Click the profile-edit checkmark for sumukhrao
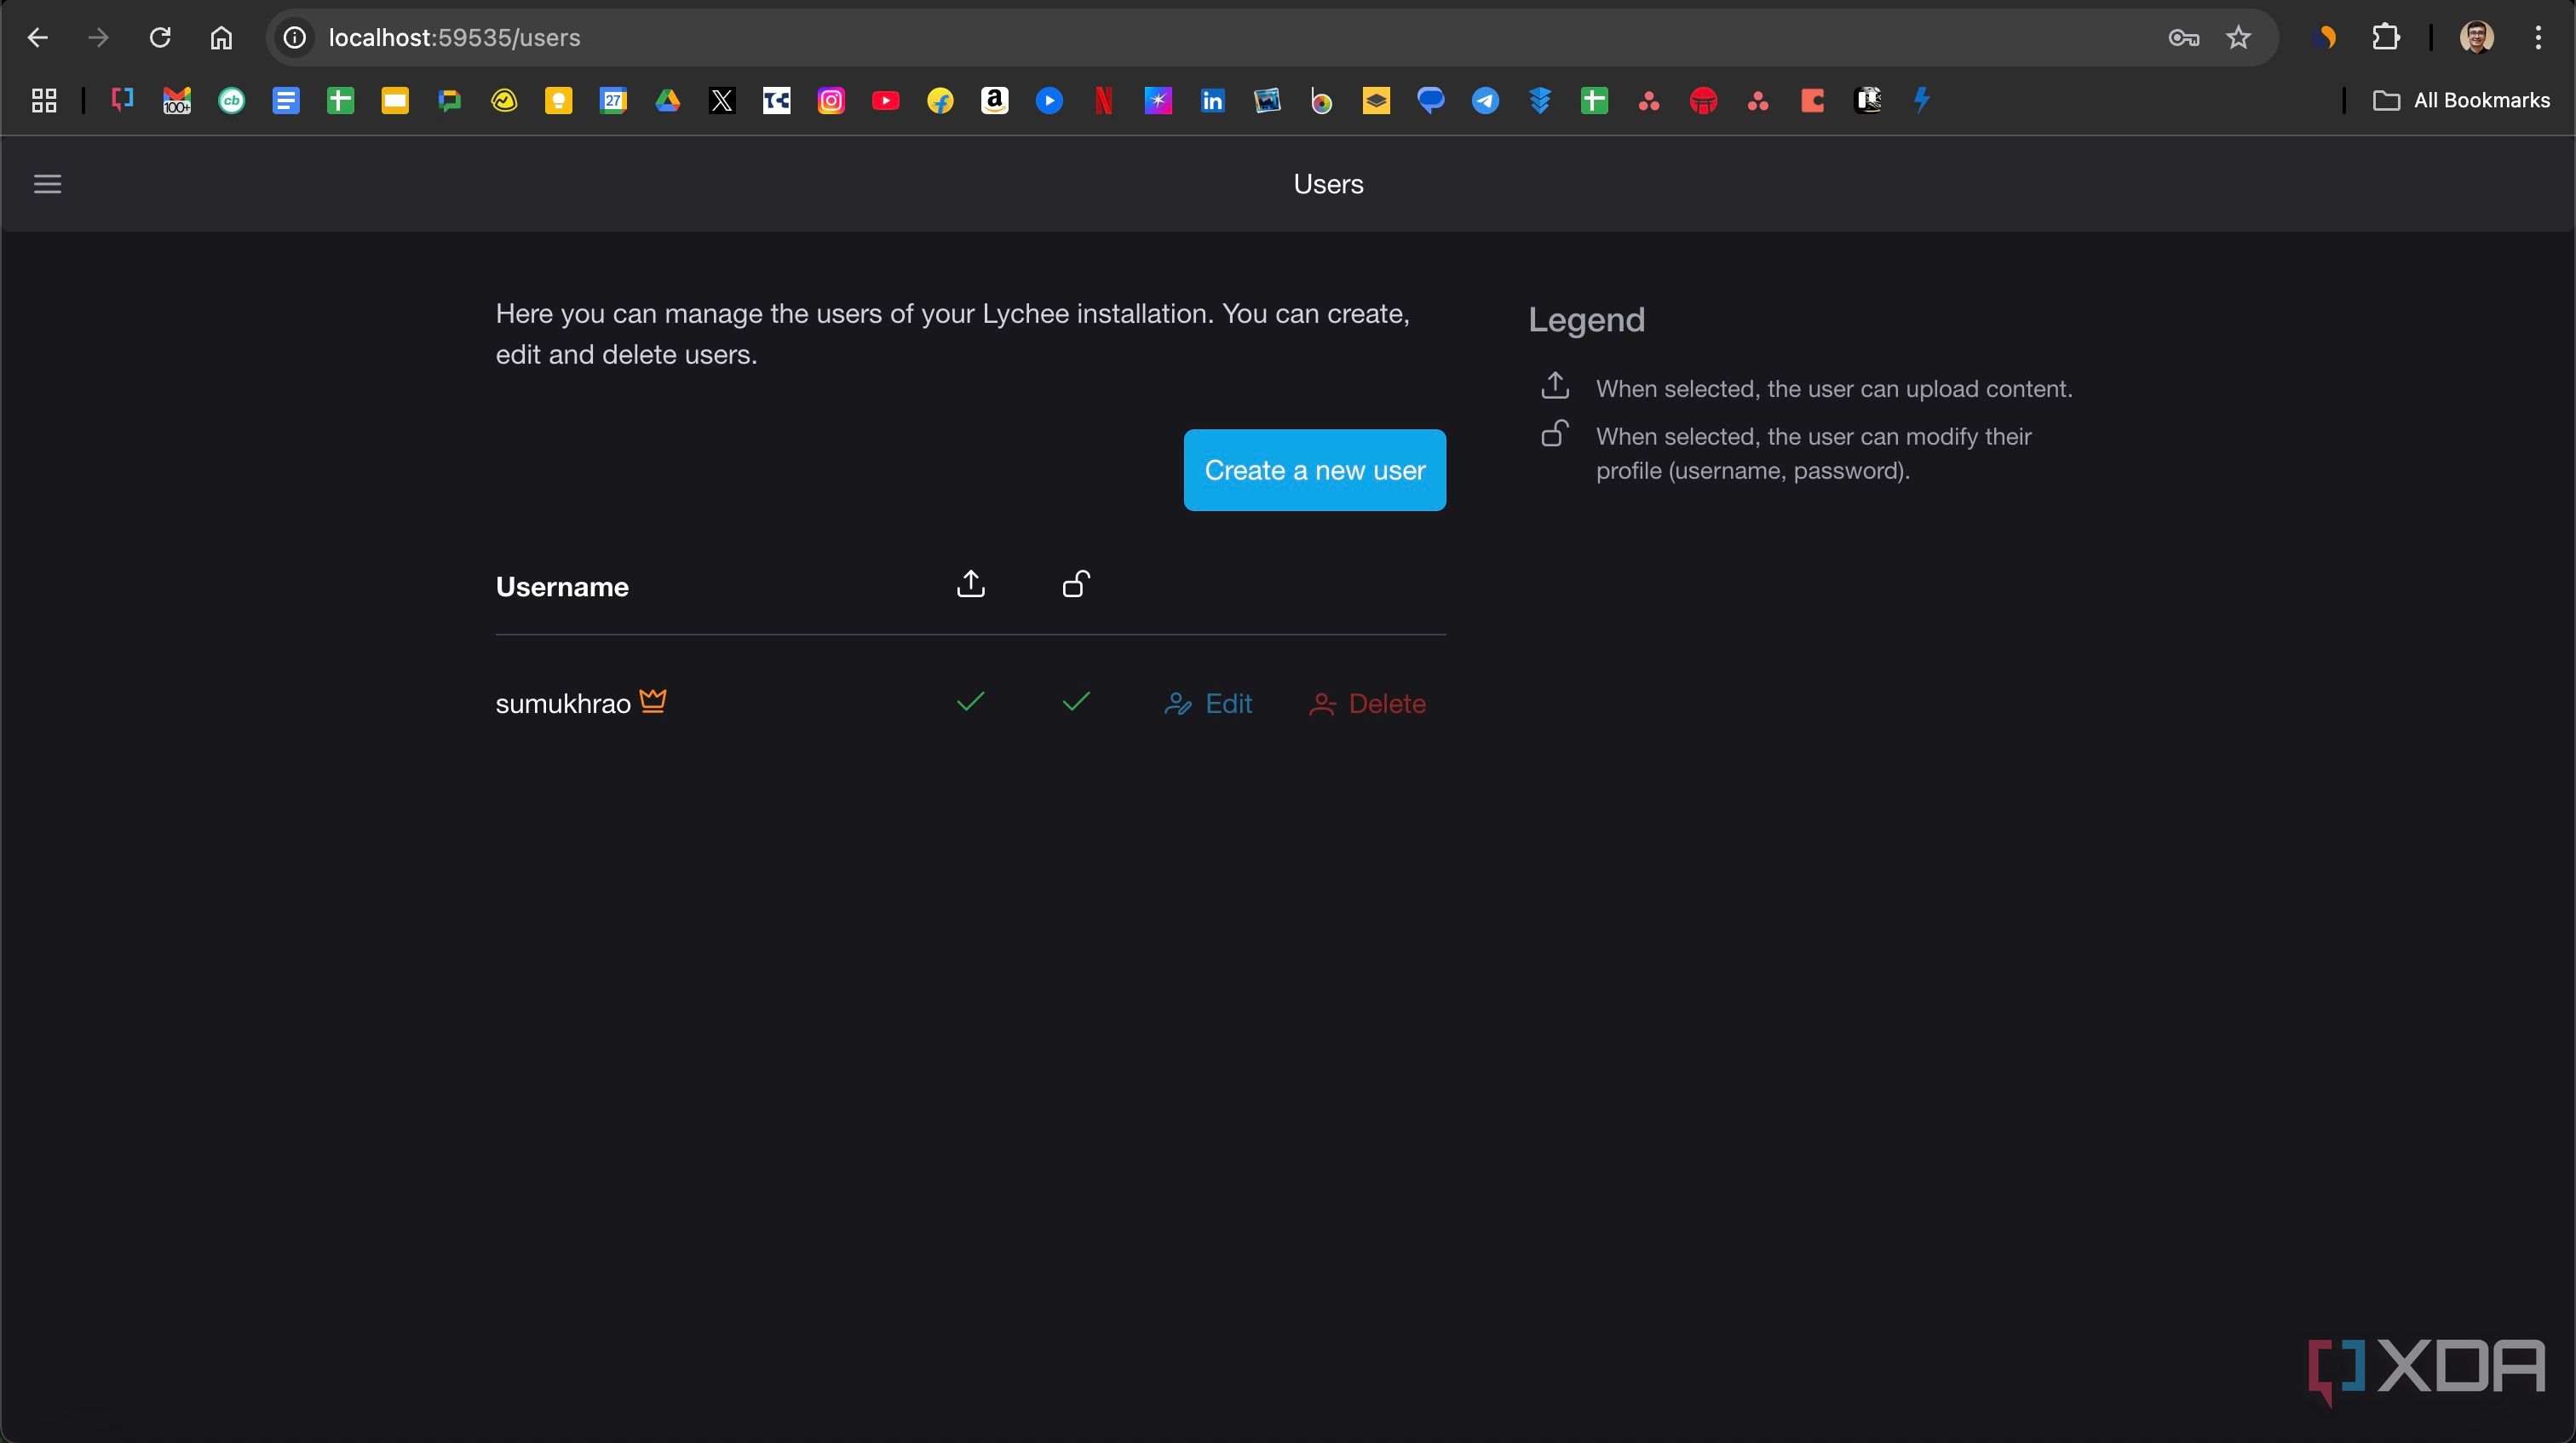Screen dimensions: 2576x1443 click(1076, 702)
